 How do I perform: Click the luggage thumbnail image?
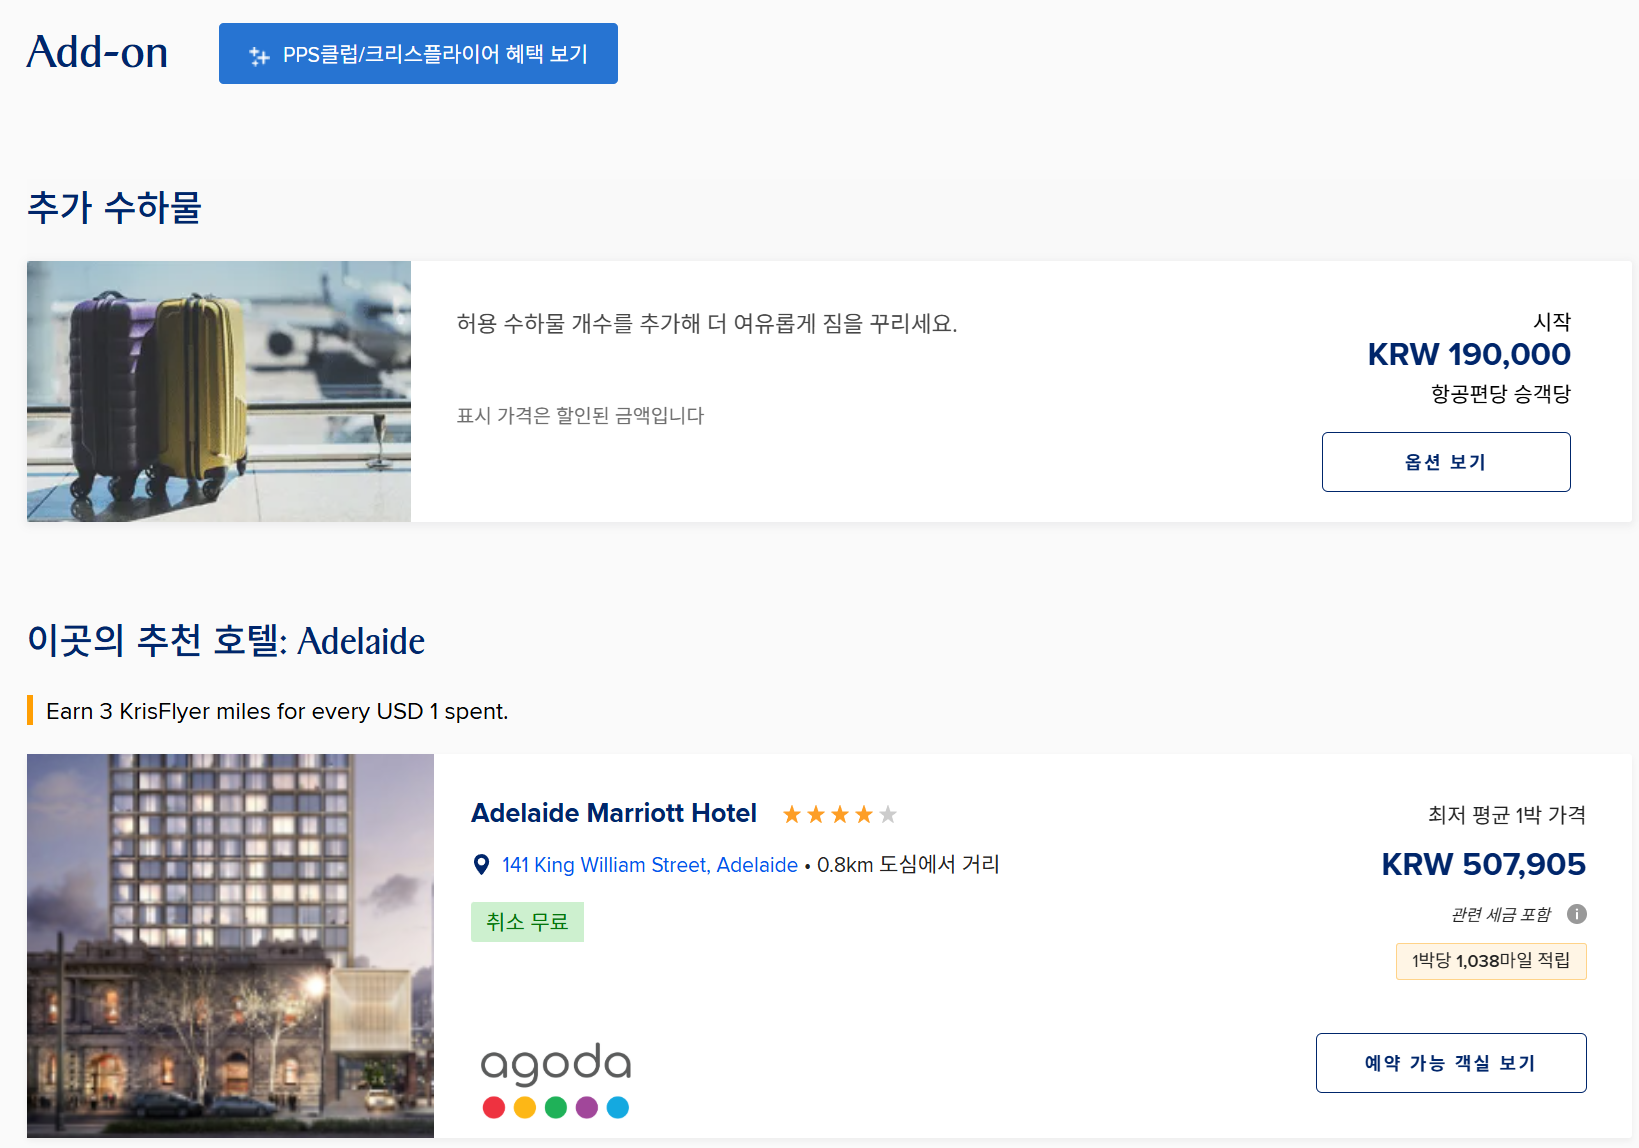(219, 391)
